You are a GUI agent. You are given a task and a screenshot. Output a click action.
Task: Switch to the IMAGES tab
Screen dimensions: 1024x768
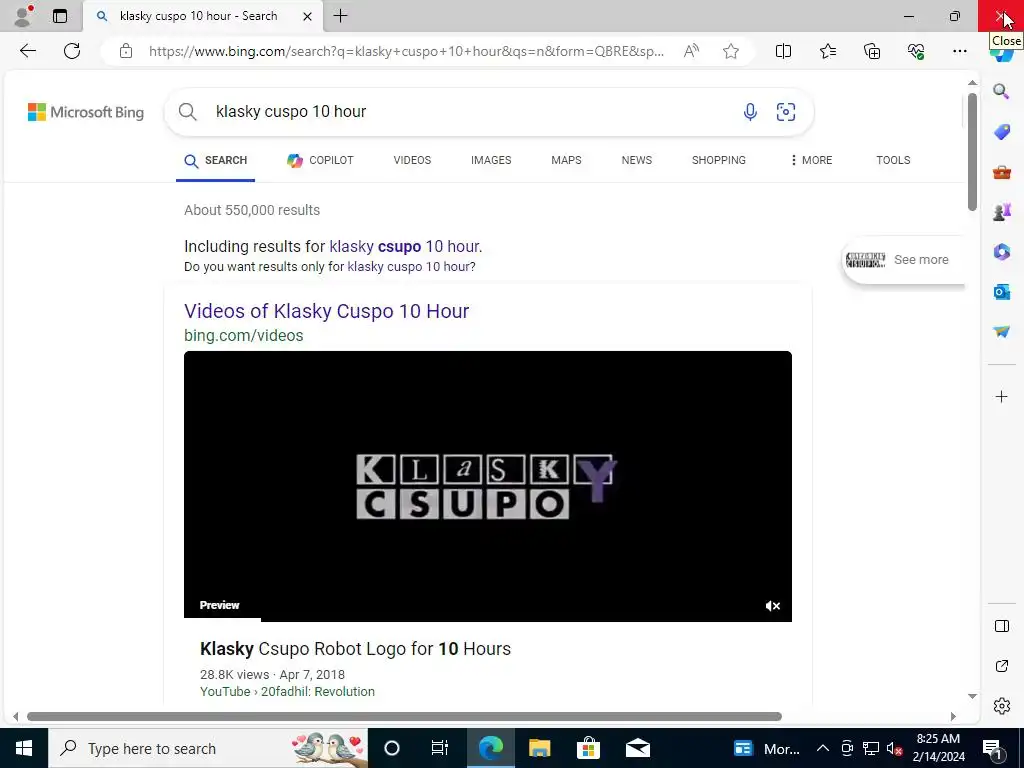pyautogui.click(x=491, y=160)
